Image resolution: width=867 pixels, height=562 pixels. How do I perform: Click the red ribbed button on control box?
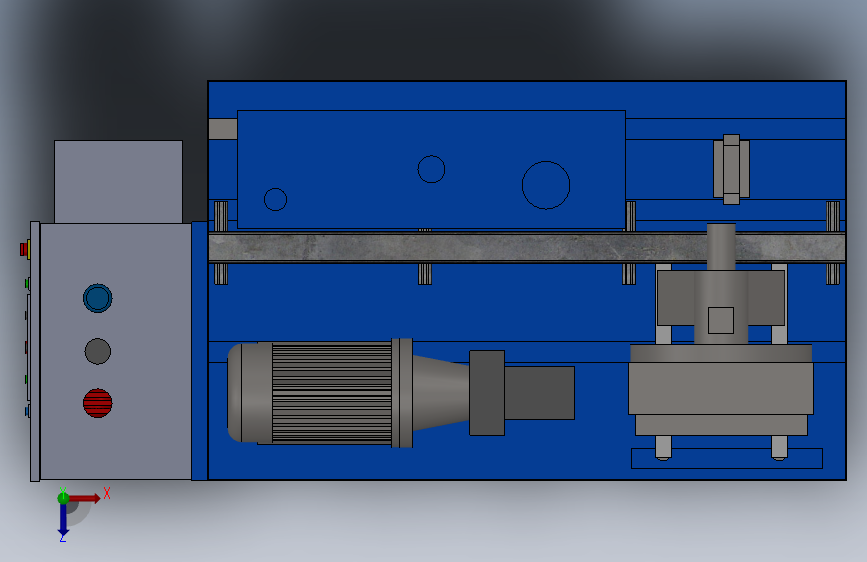[x=98, y=403]
